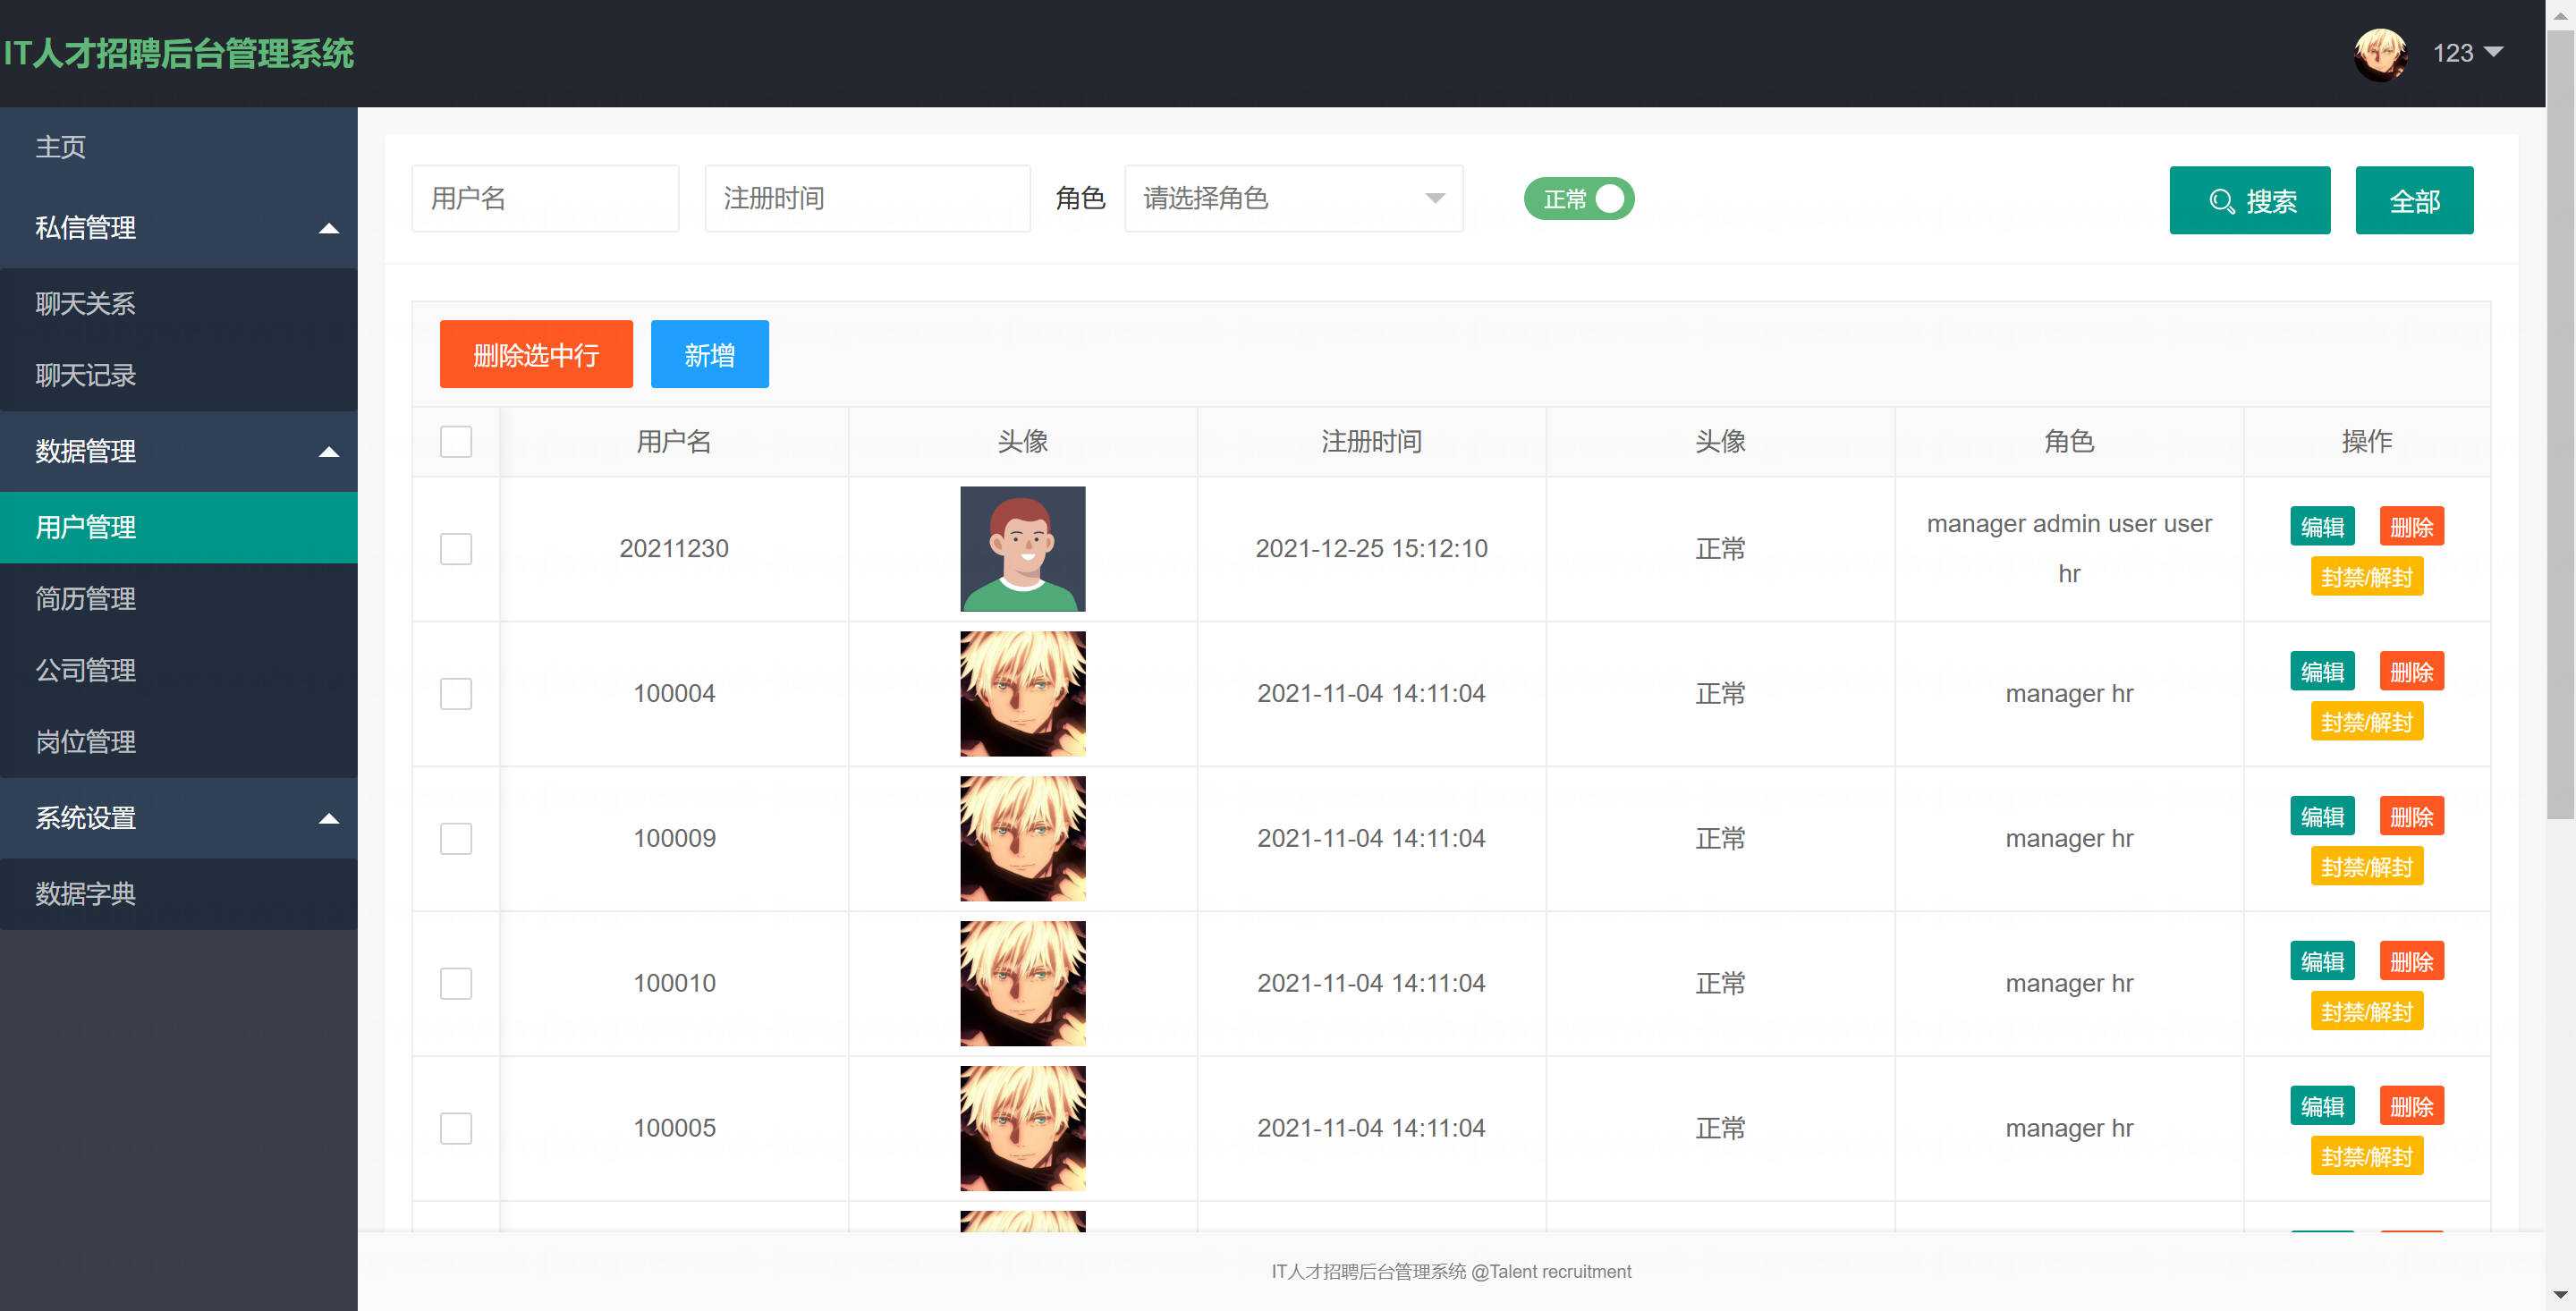The image size is (2576, 1311).
Task: Click 编辑 for user 100010
Action: click(2322, 962)
